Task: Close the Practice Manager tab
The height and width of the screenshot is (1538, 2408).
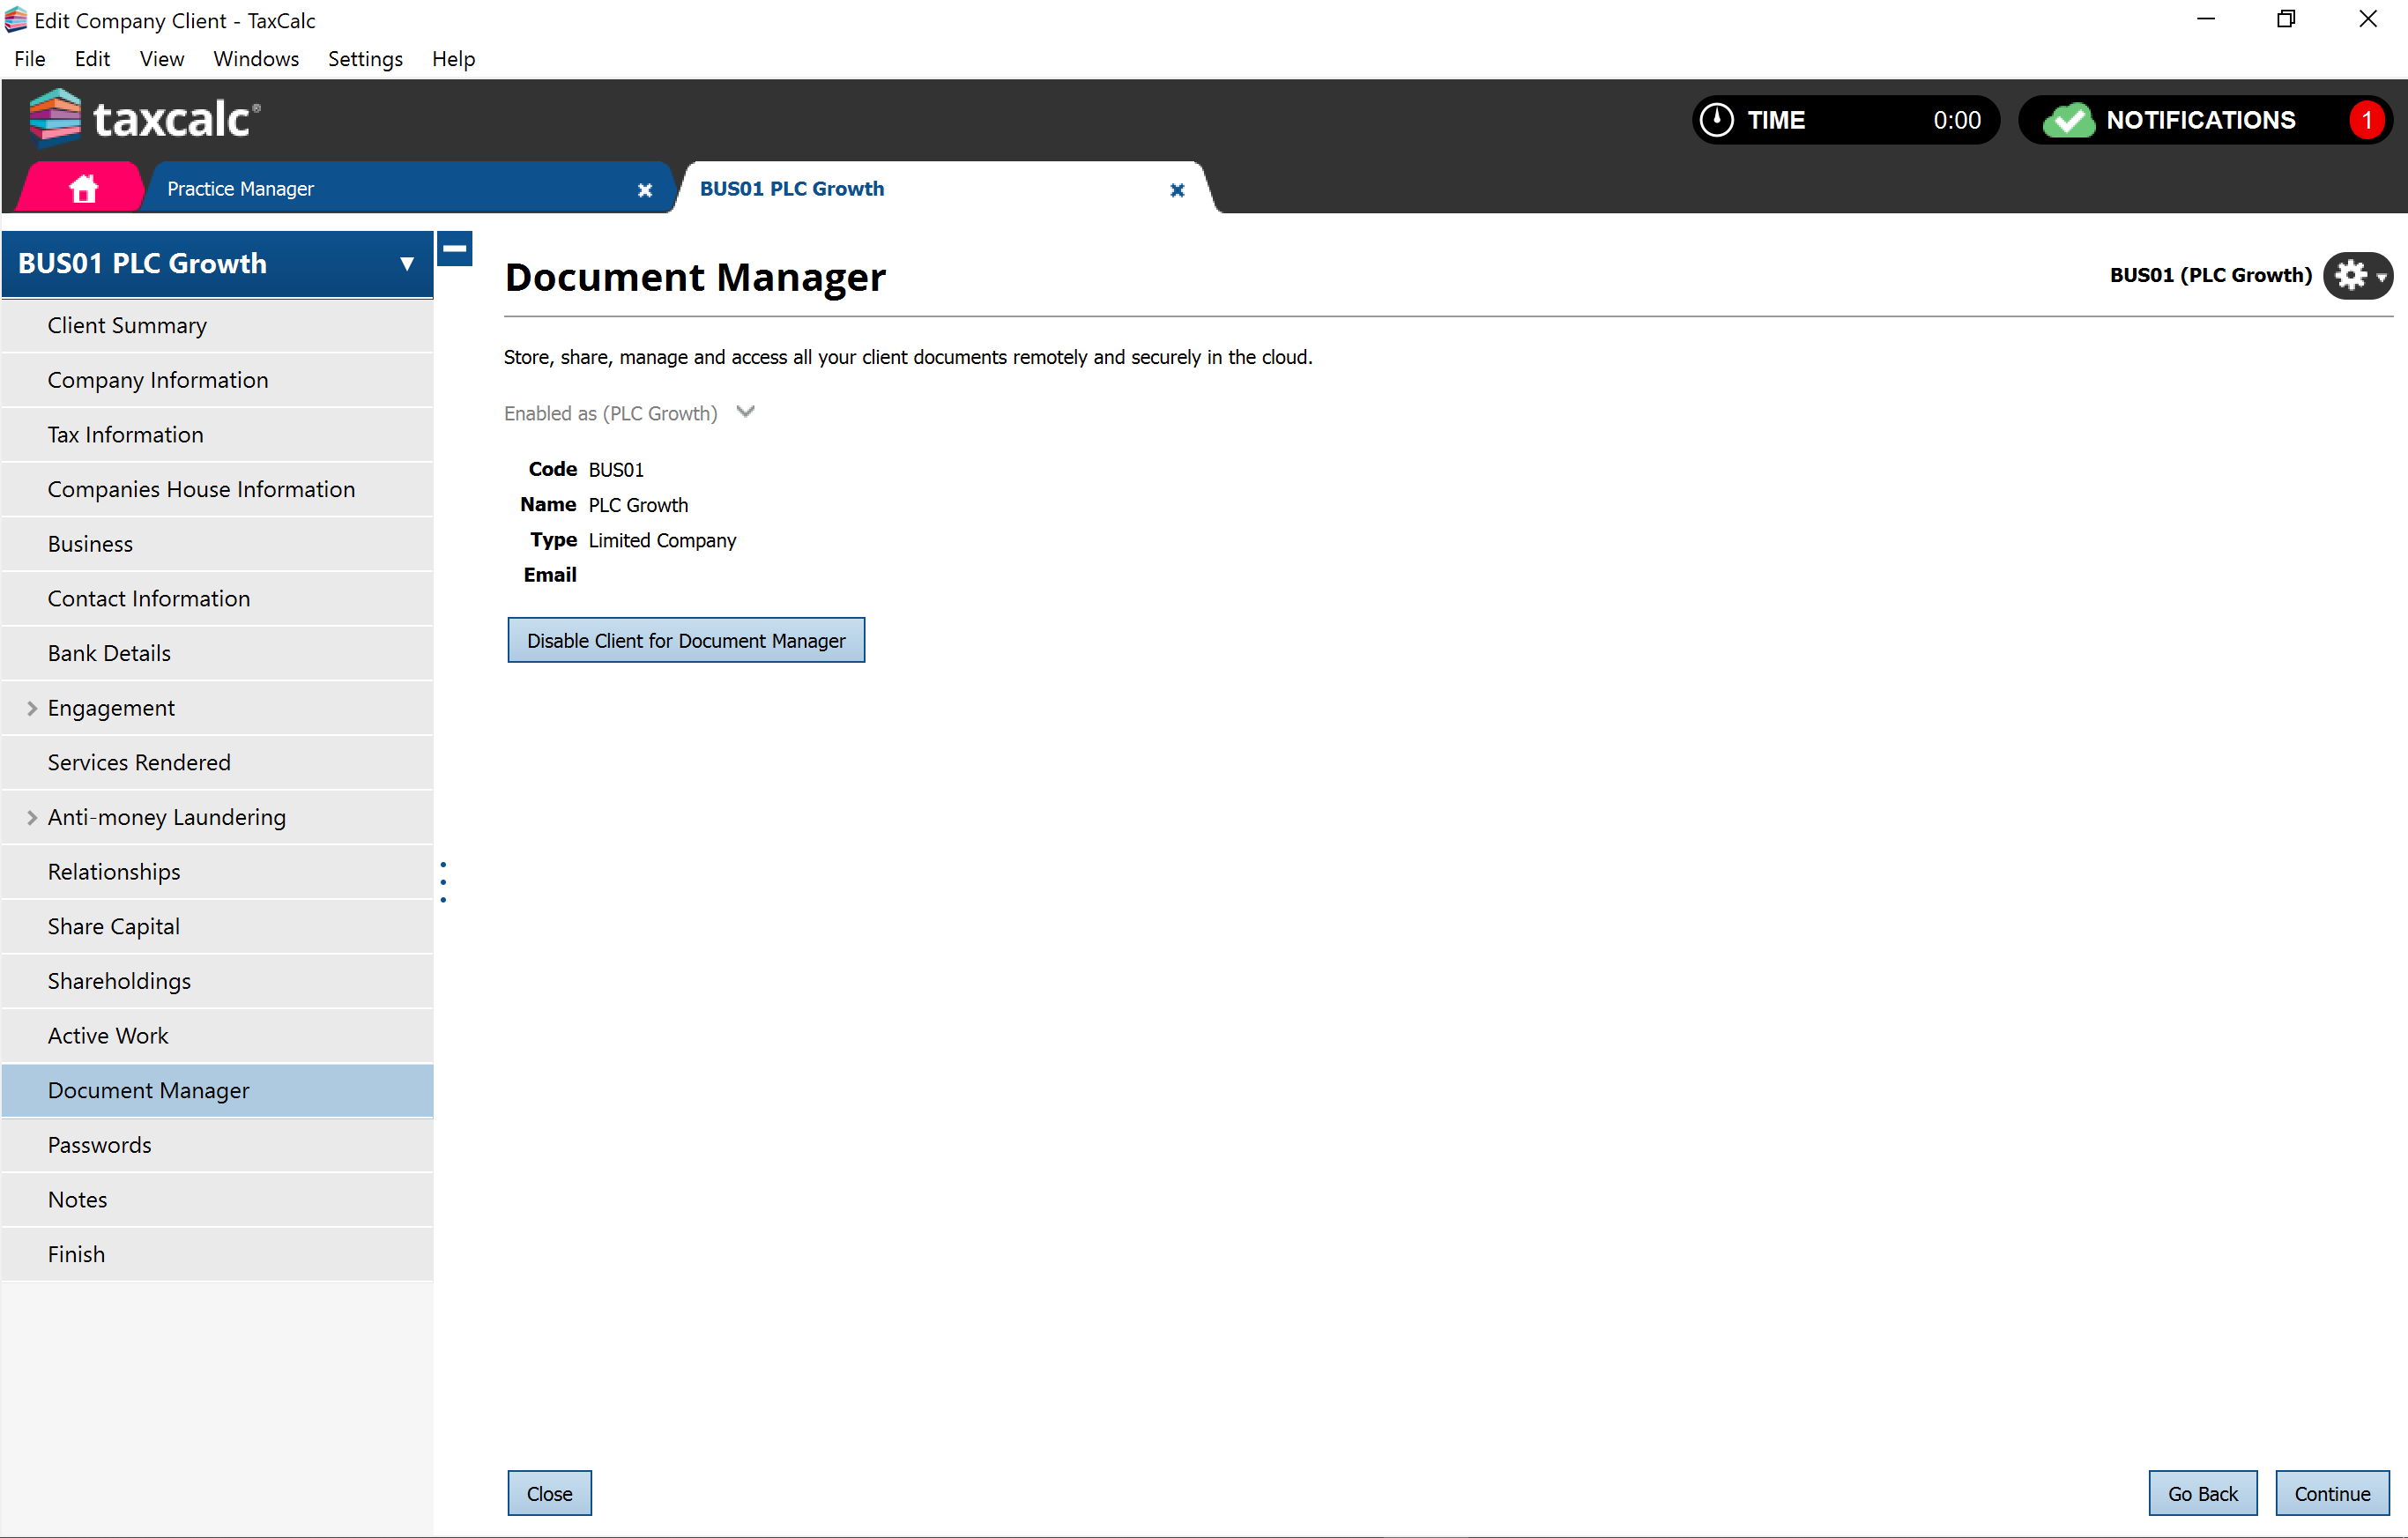Action: [645, 190]
